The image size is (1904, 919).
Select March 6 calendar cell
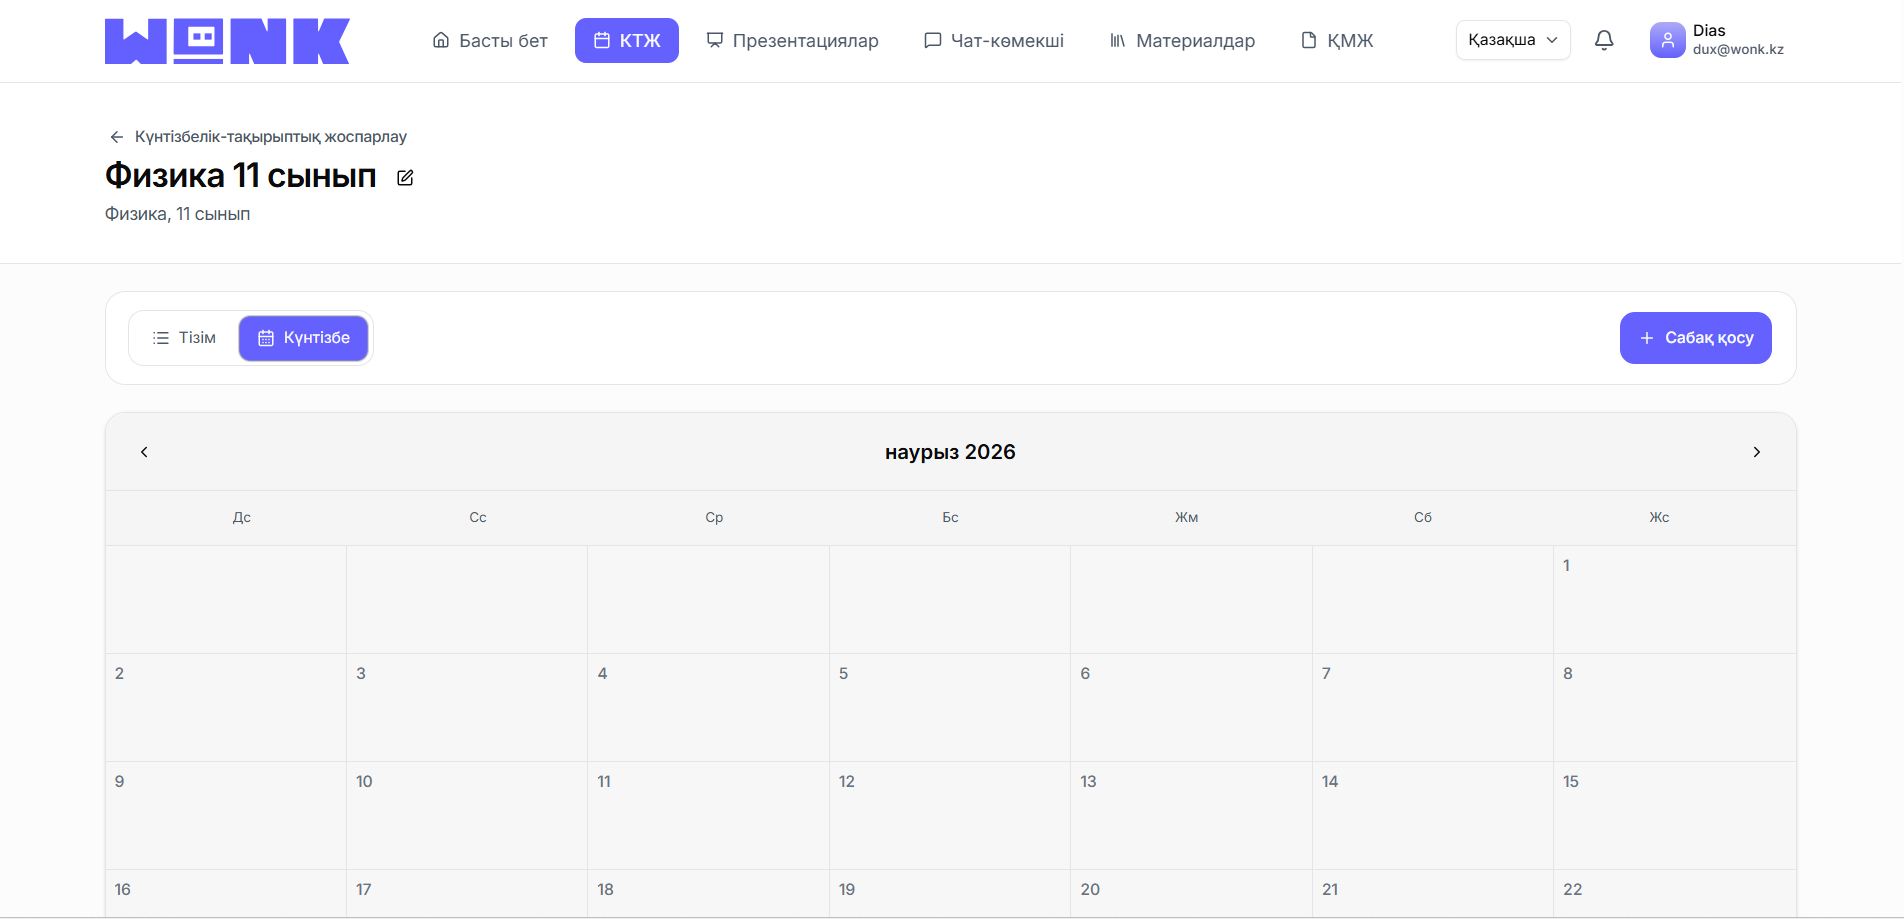pos(1190,707)
